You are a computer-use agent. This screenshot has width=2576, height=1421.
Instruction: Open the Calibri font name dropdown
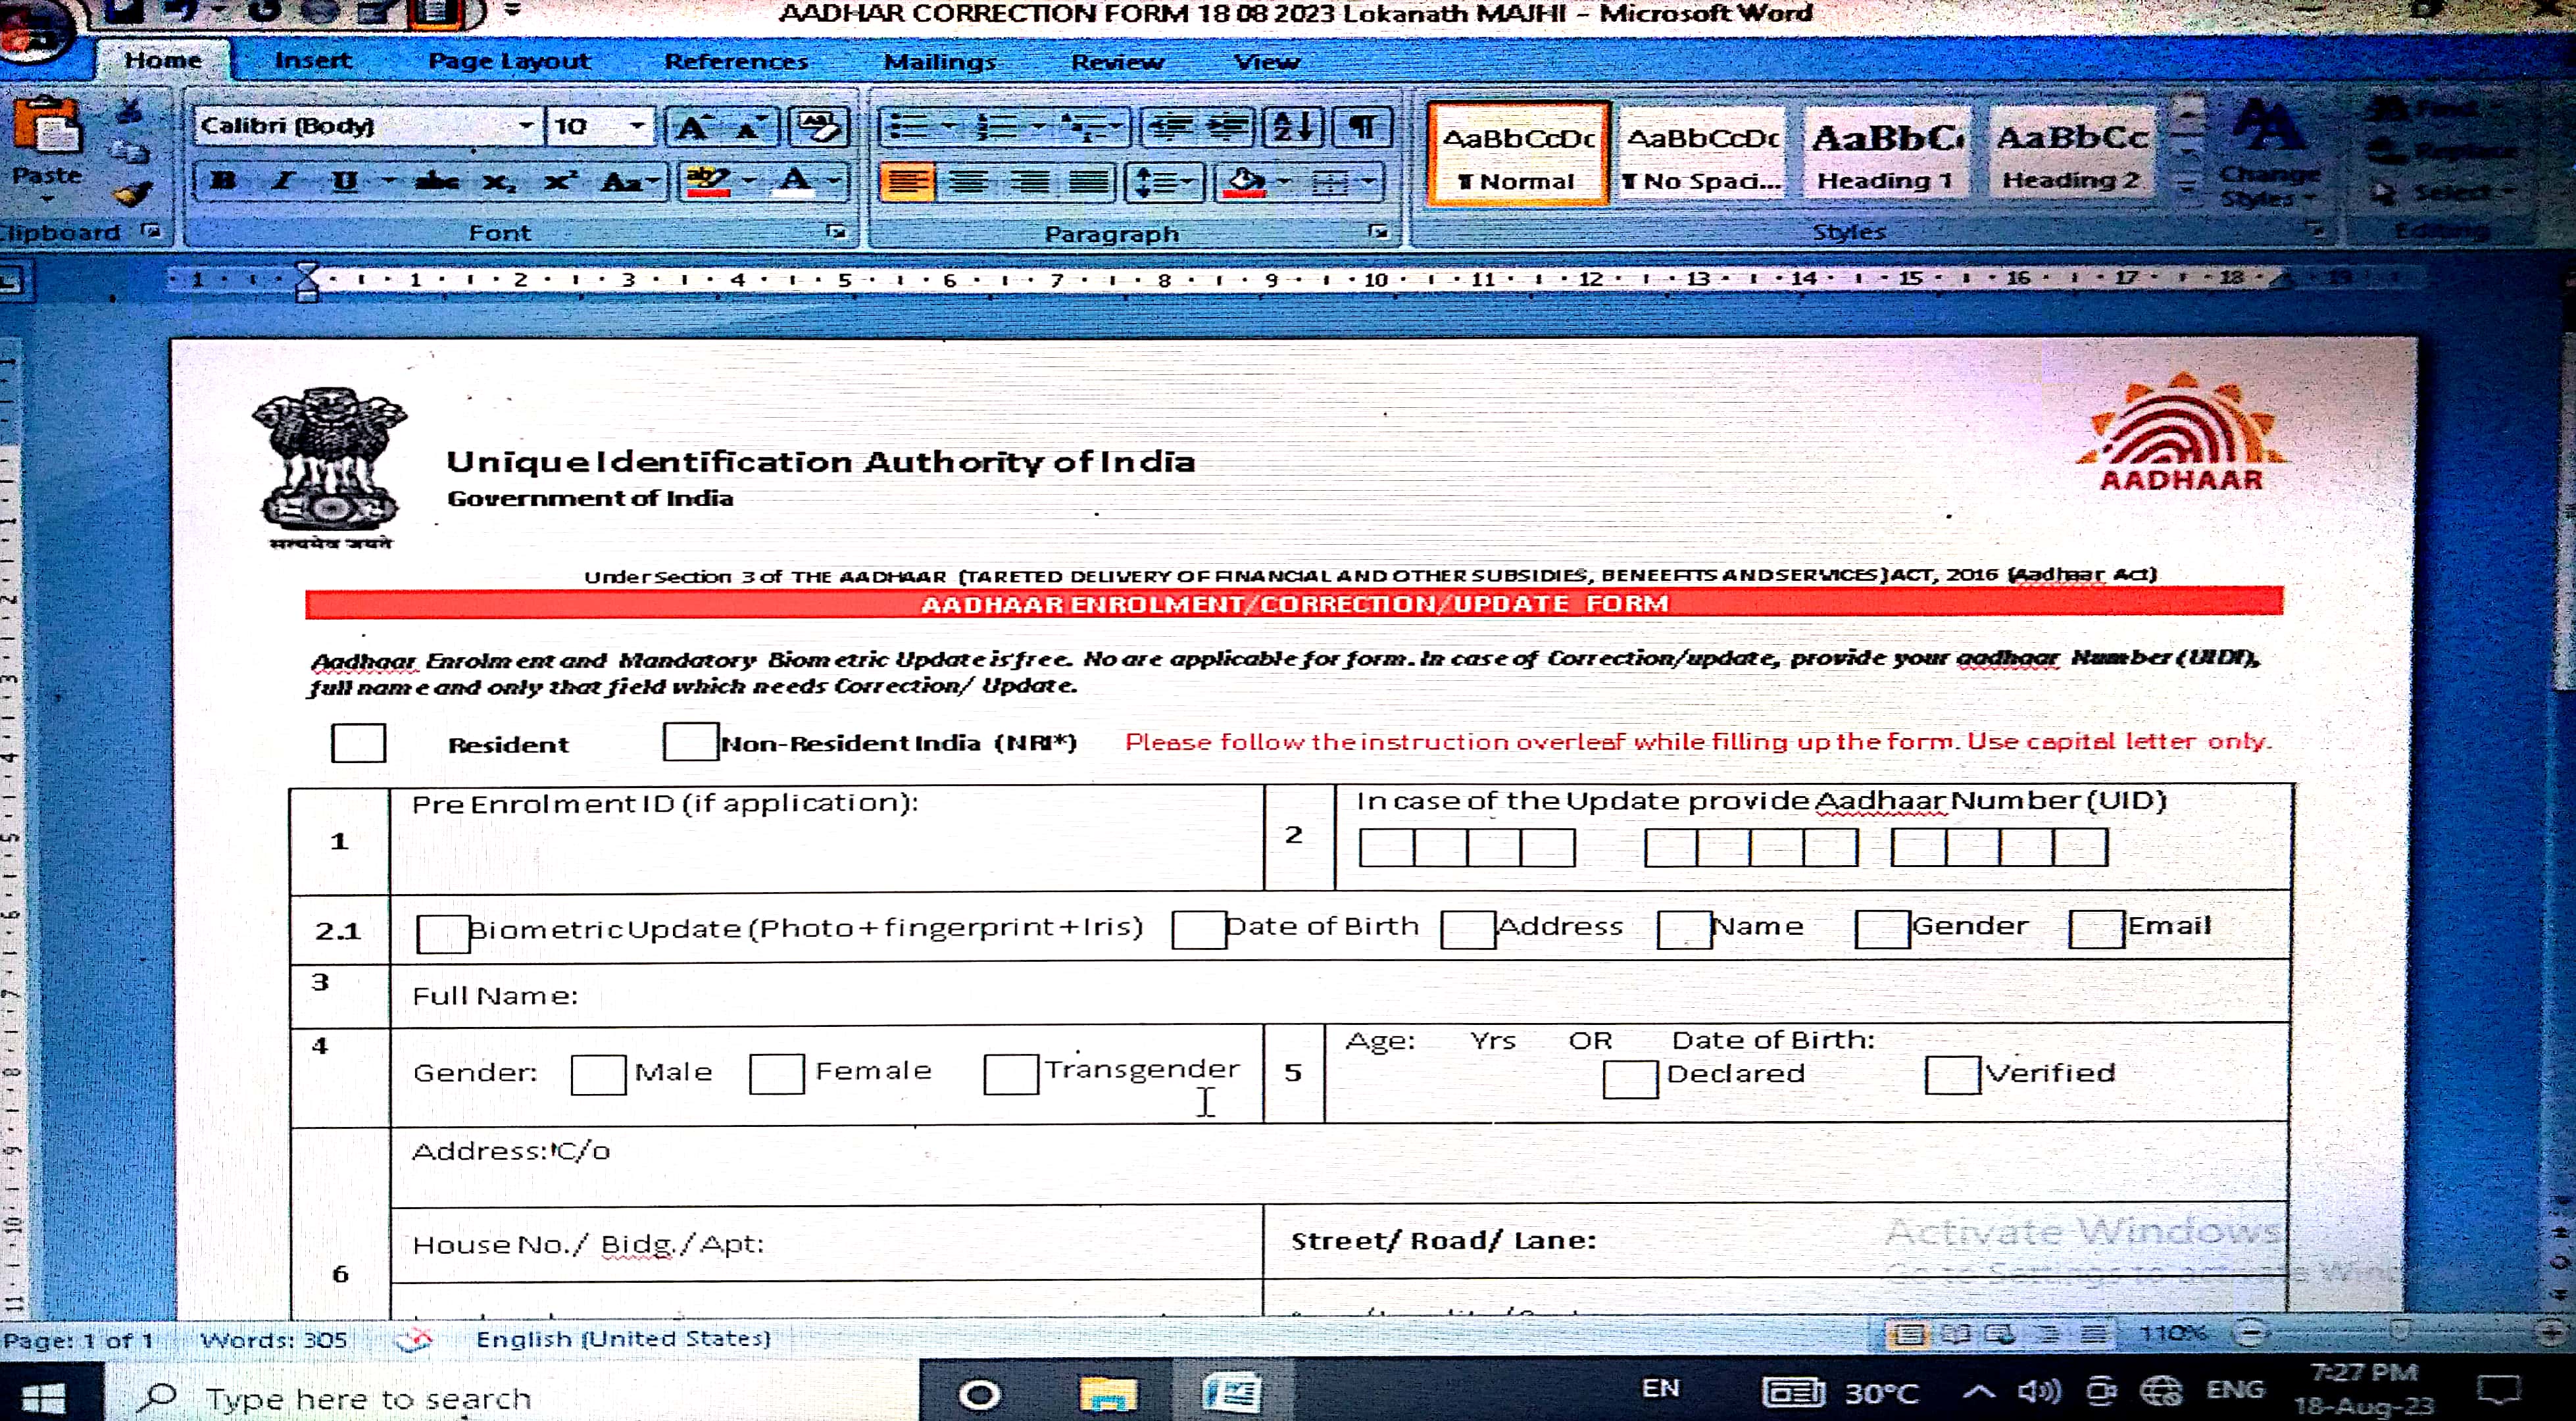coord(526,126)
